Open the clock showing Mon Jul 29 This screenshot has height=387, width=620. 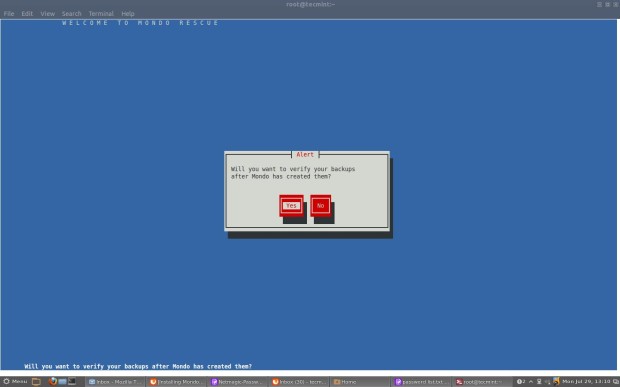(586, 381)
